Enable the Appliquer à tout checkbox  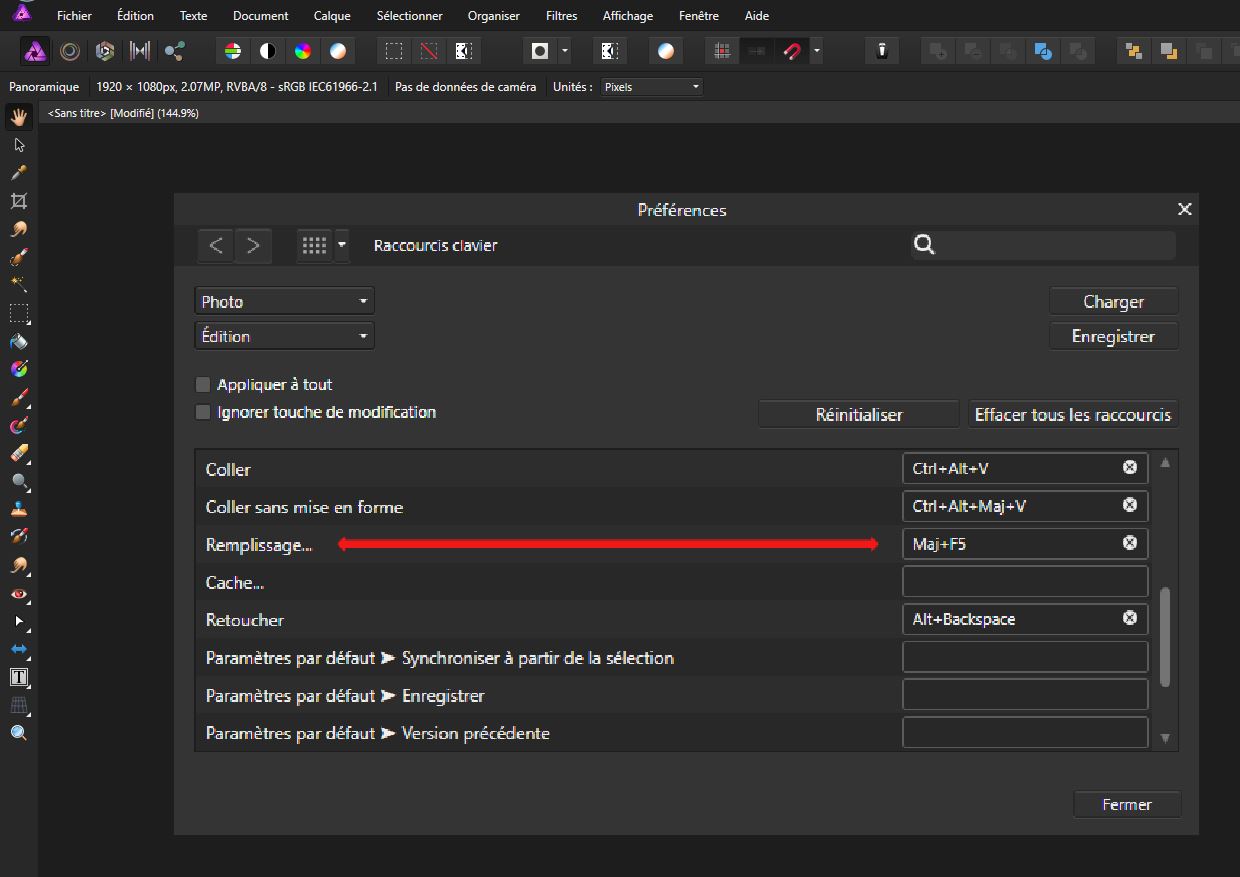pos(203,385)
